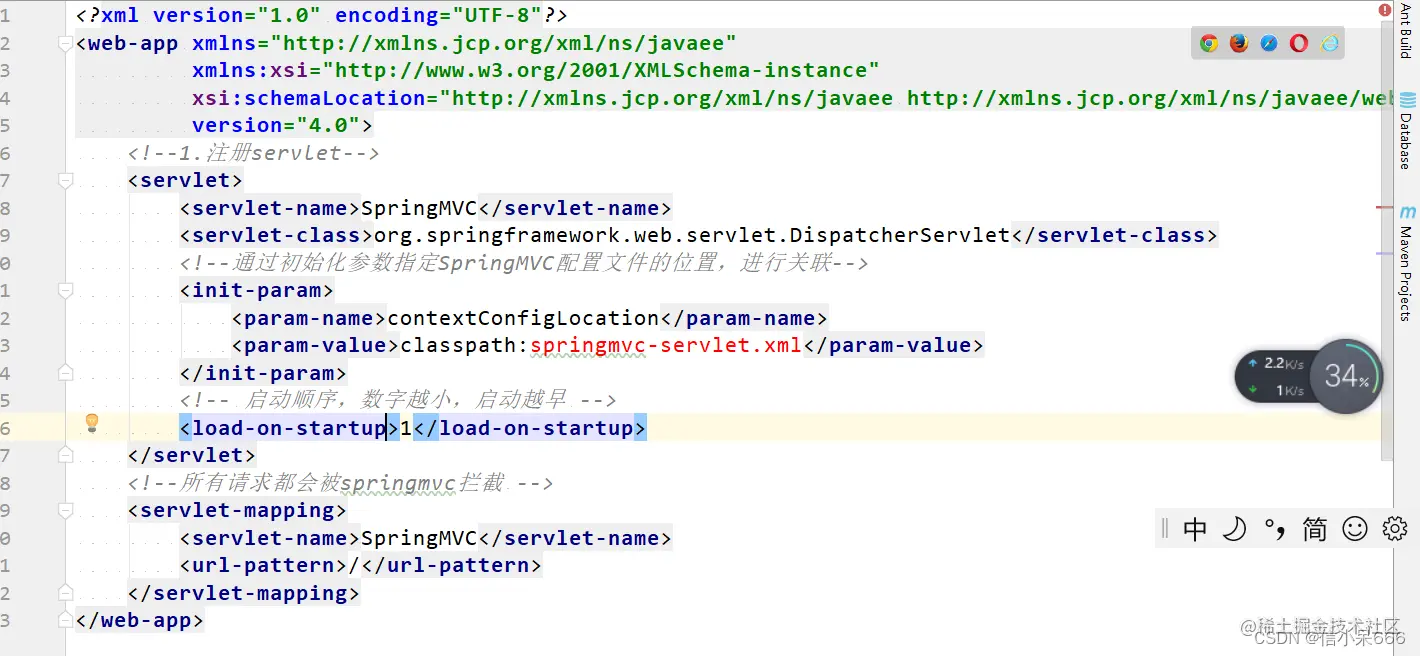Screen dimensions: 1420x656
Task: Open preview in Firefox browser
Action: (x=1239, y=43)
